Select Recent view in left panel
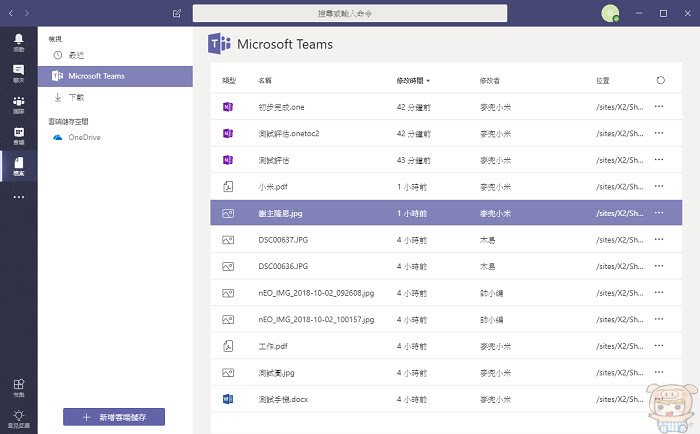Image resolution: width=700 pixels, height=434 pixels. click(115, 55)
